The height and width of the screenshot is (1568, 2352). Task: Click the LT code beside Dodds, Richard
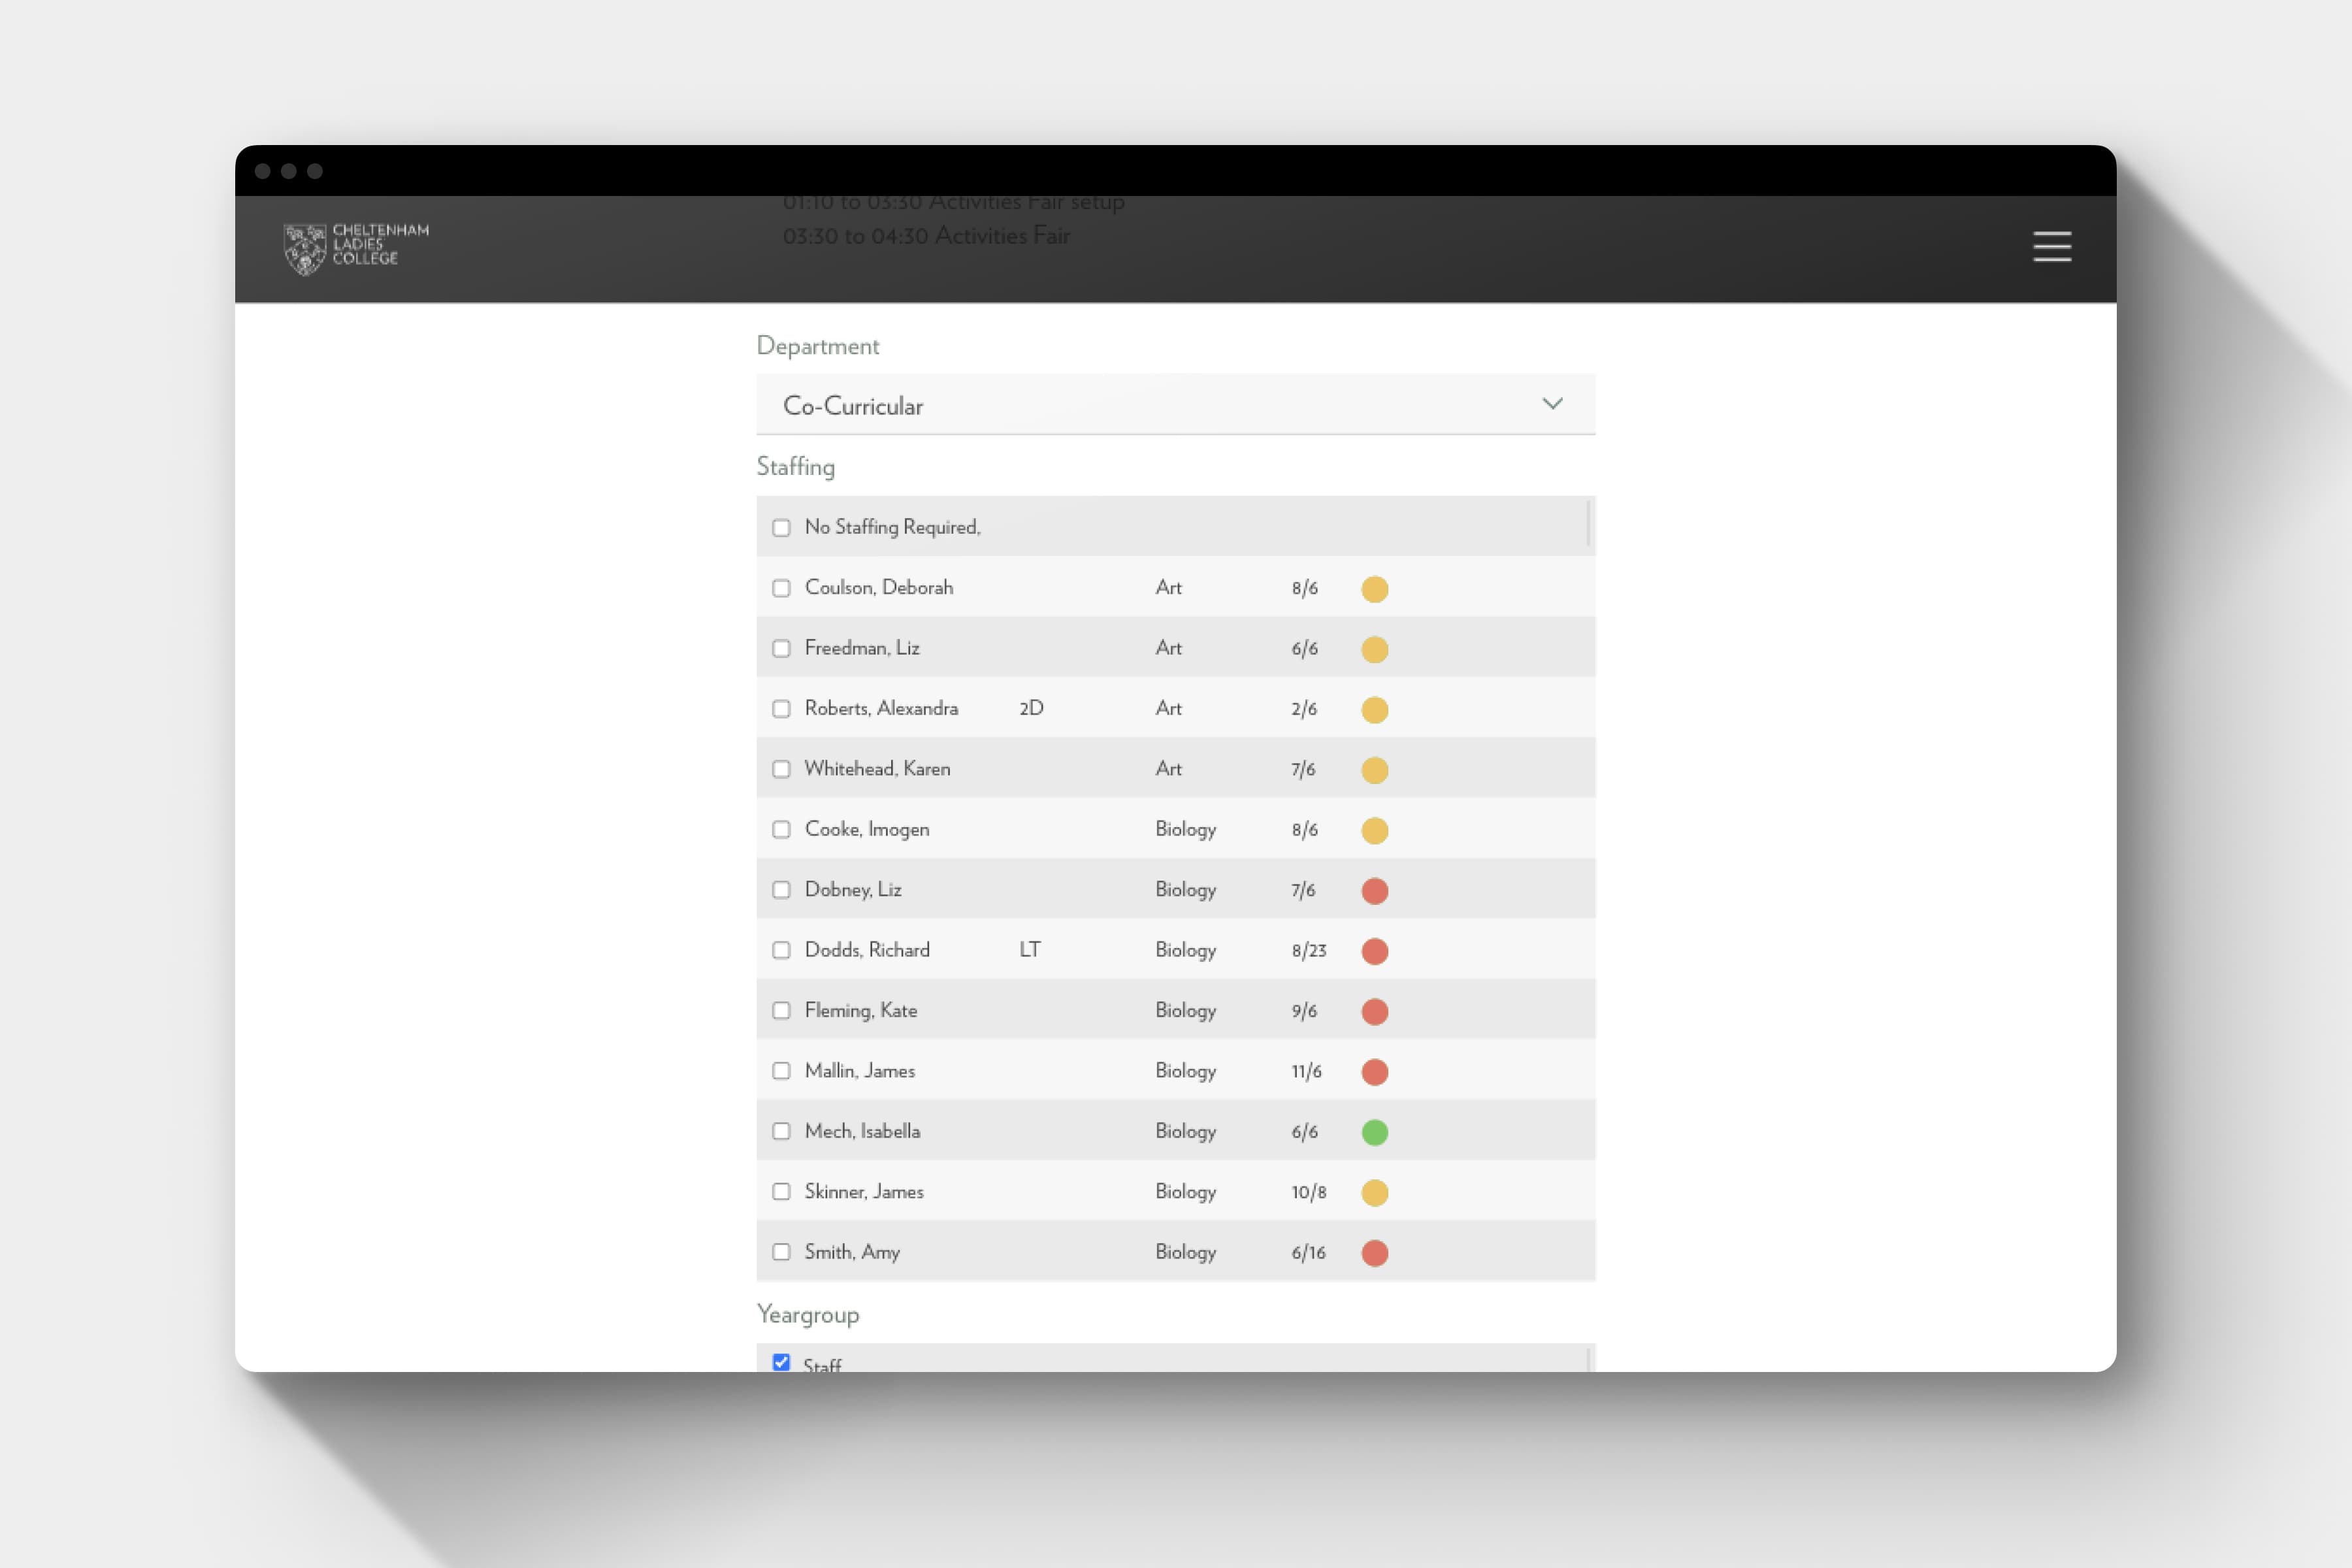click(x=1030, y=950)
